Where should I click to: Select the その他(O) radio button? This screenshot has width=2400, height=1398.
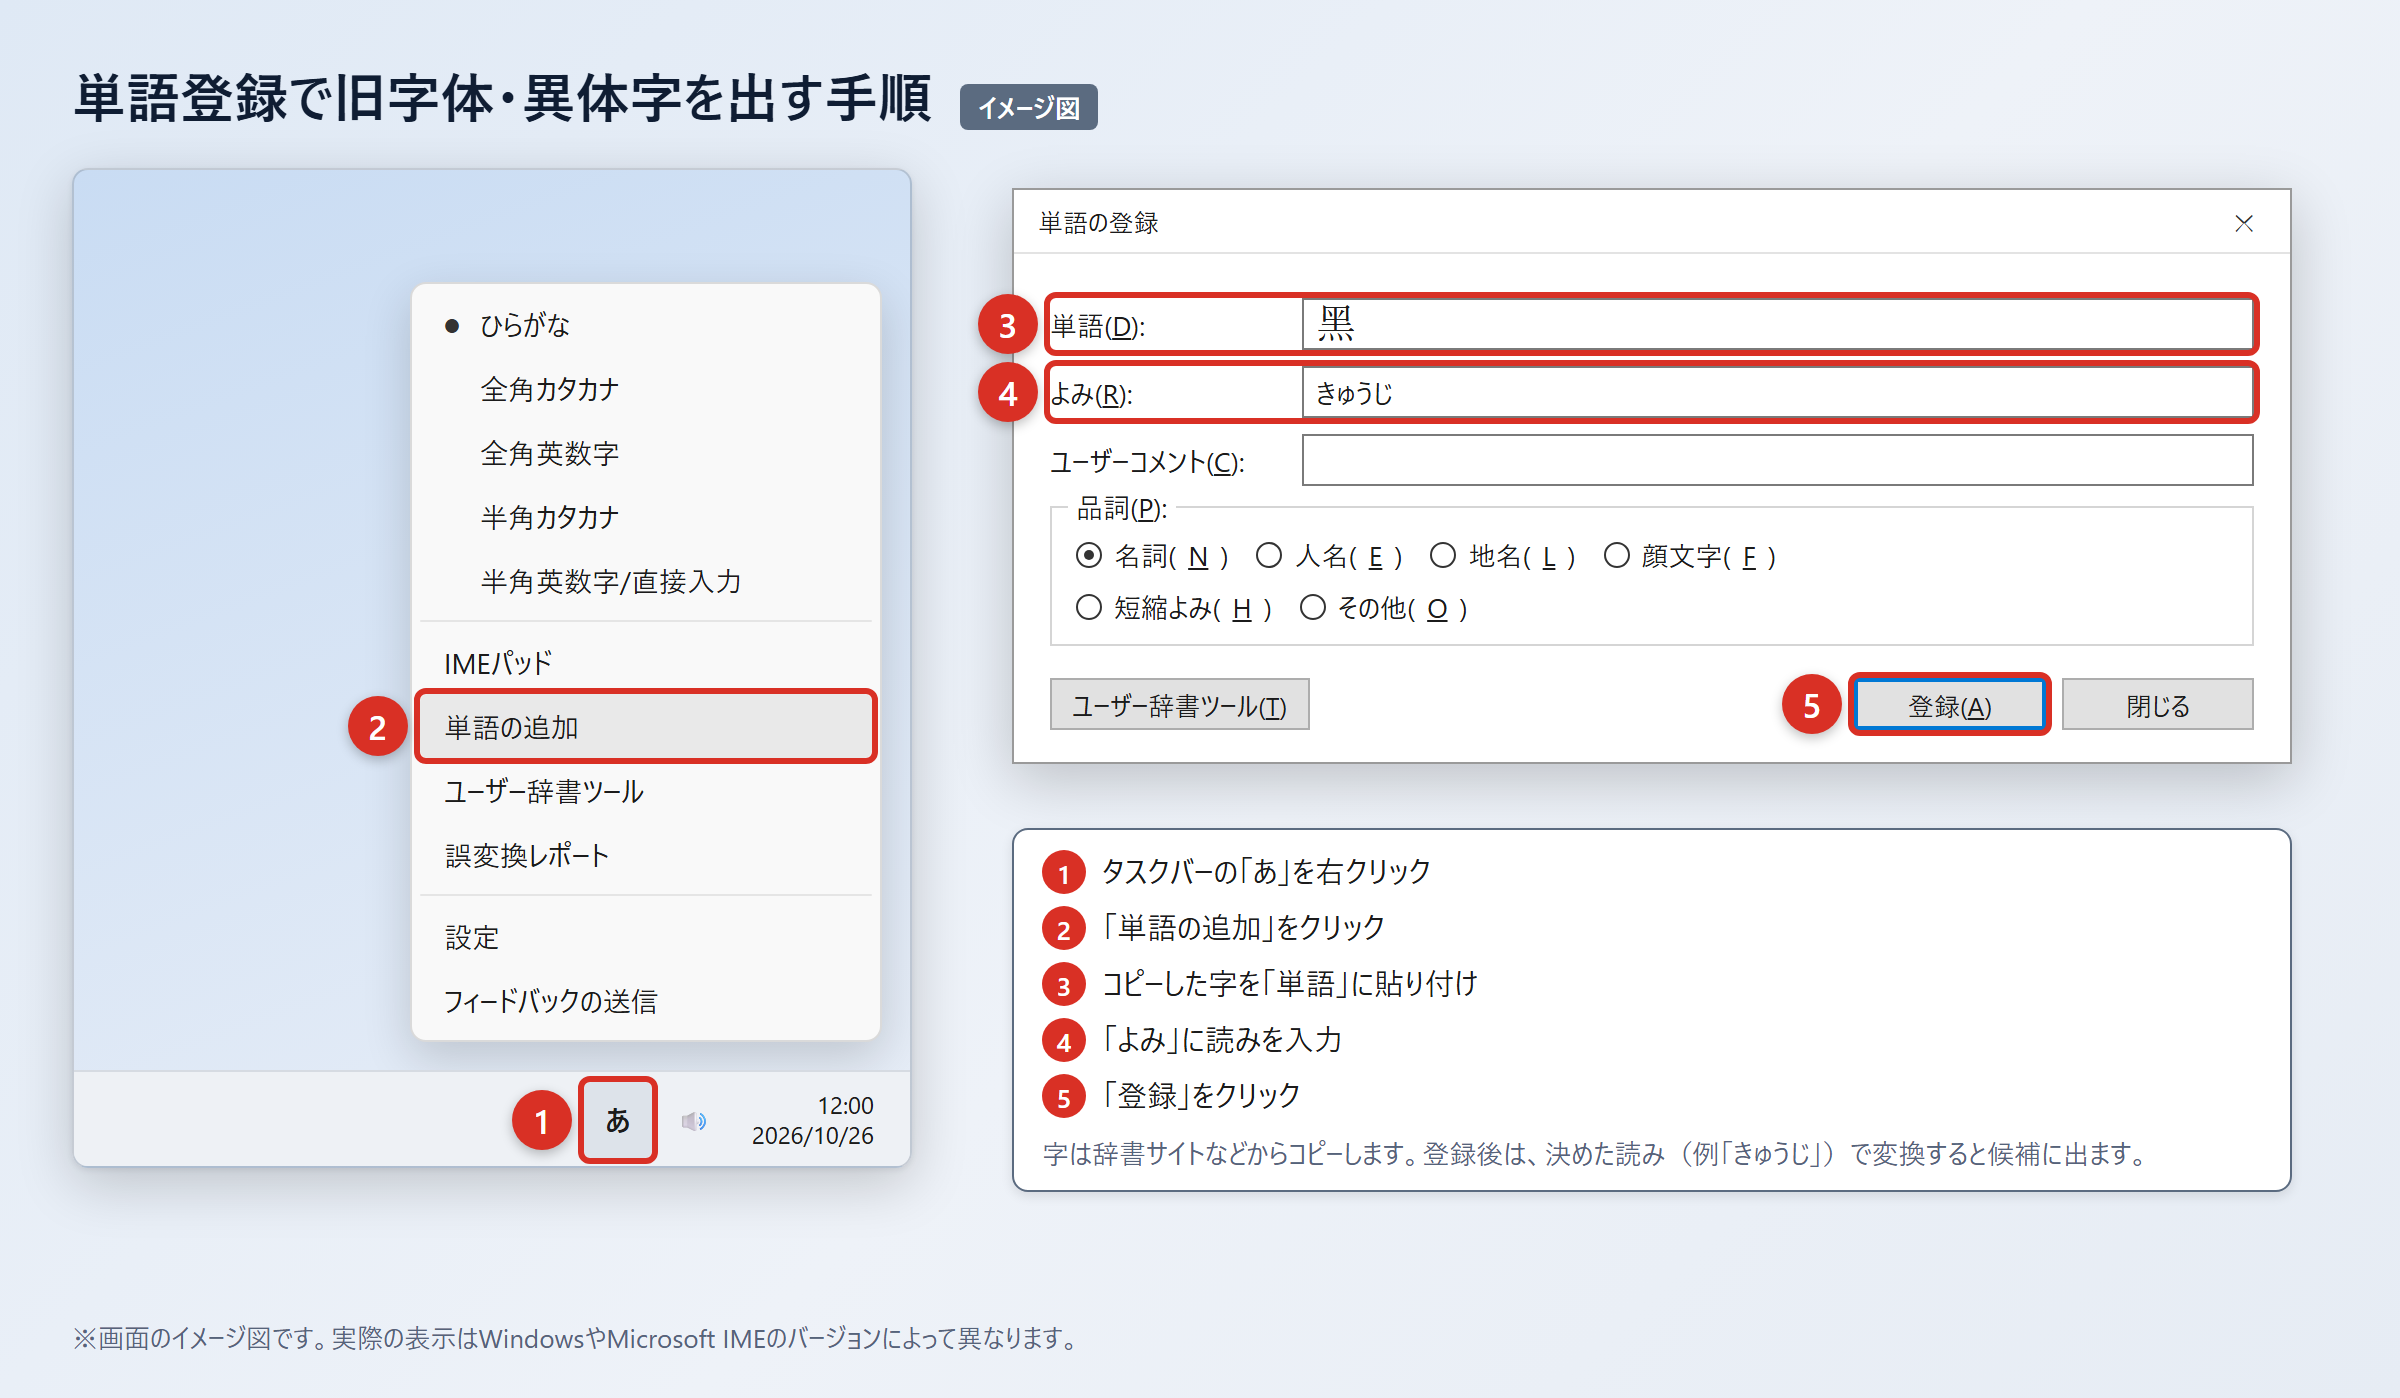coord(1312,607)
